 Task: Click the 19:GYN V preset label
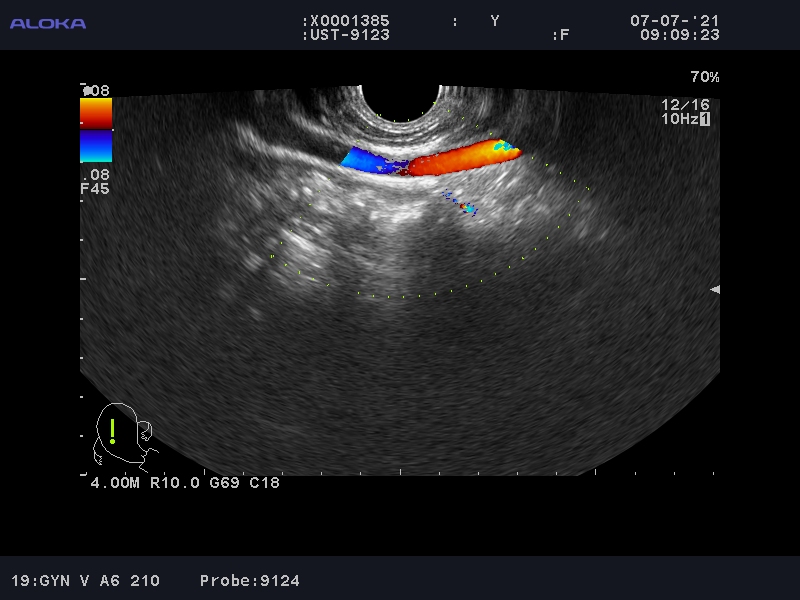(x=58, y=580)
